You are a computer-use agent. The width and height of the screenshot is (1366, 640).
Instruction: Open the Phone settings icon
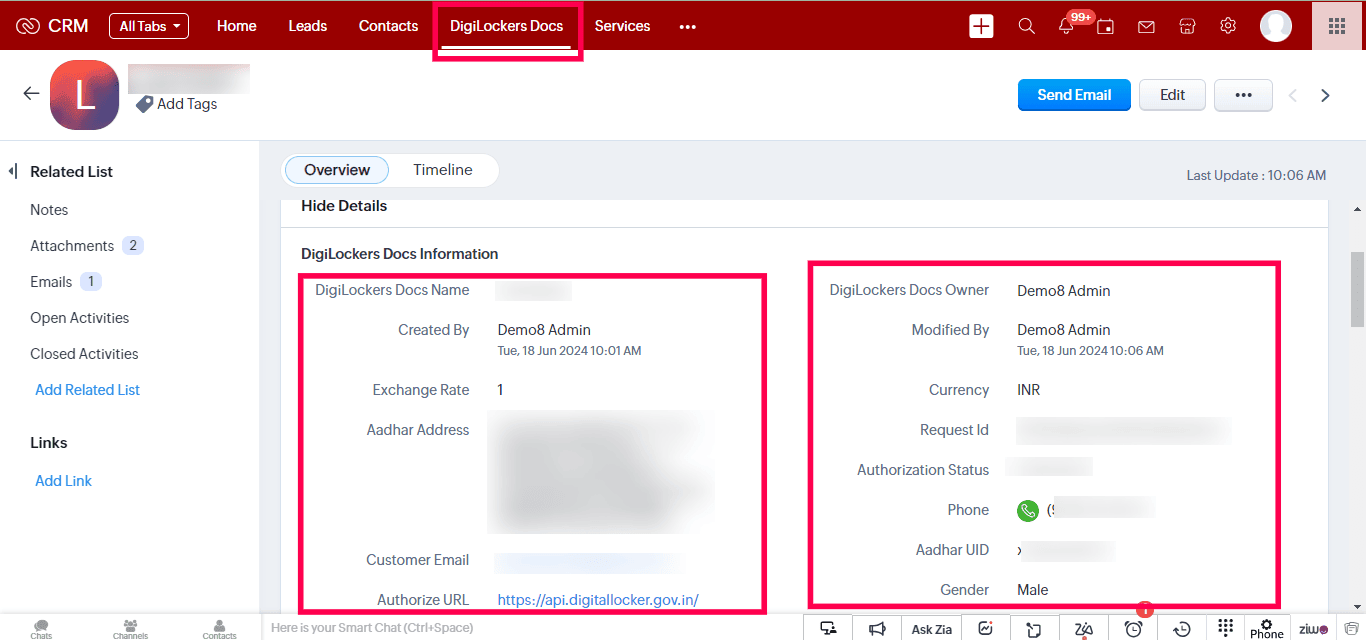coord(1266,627)
